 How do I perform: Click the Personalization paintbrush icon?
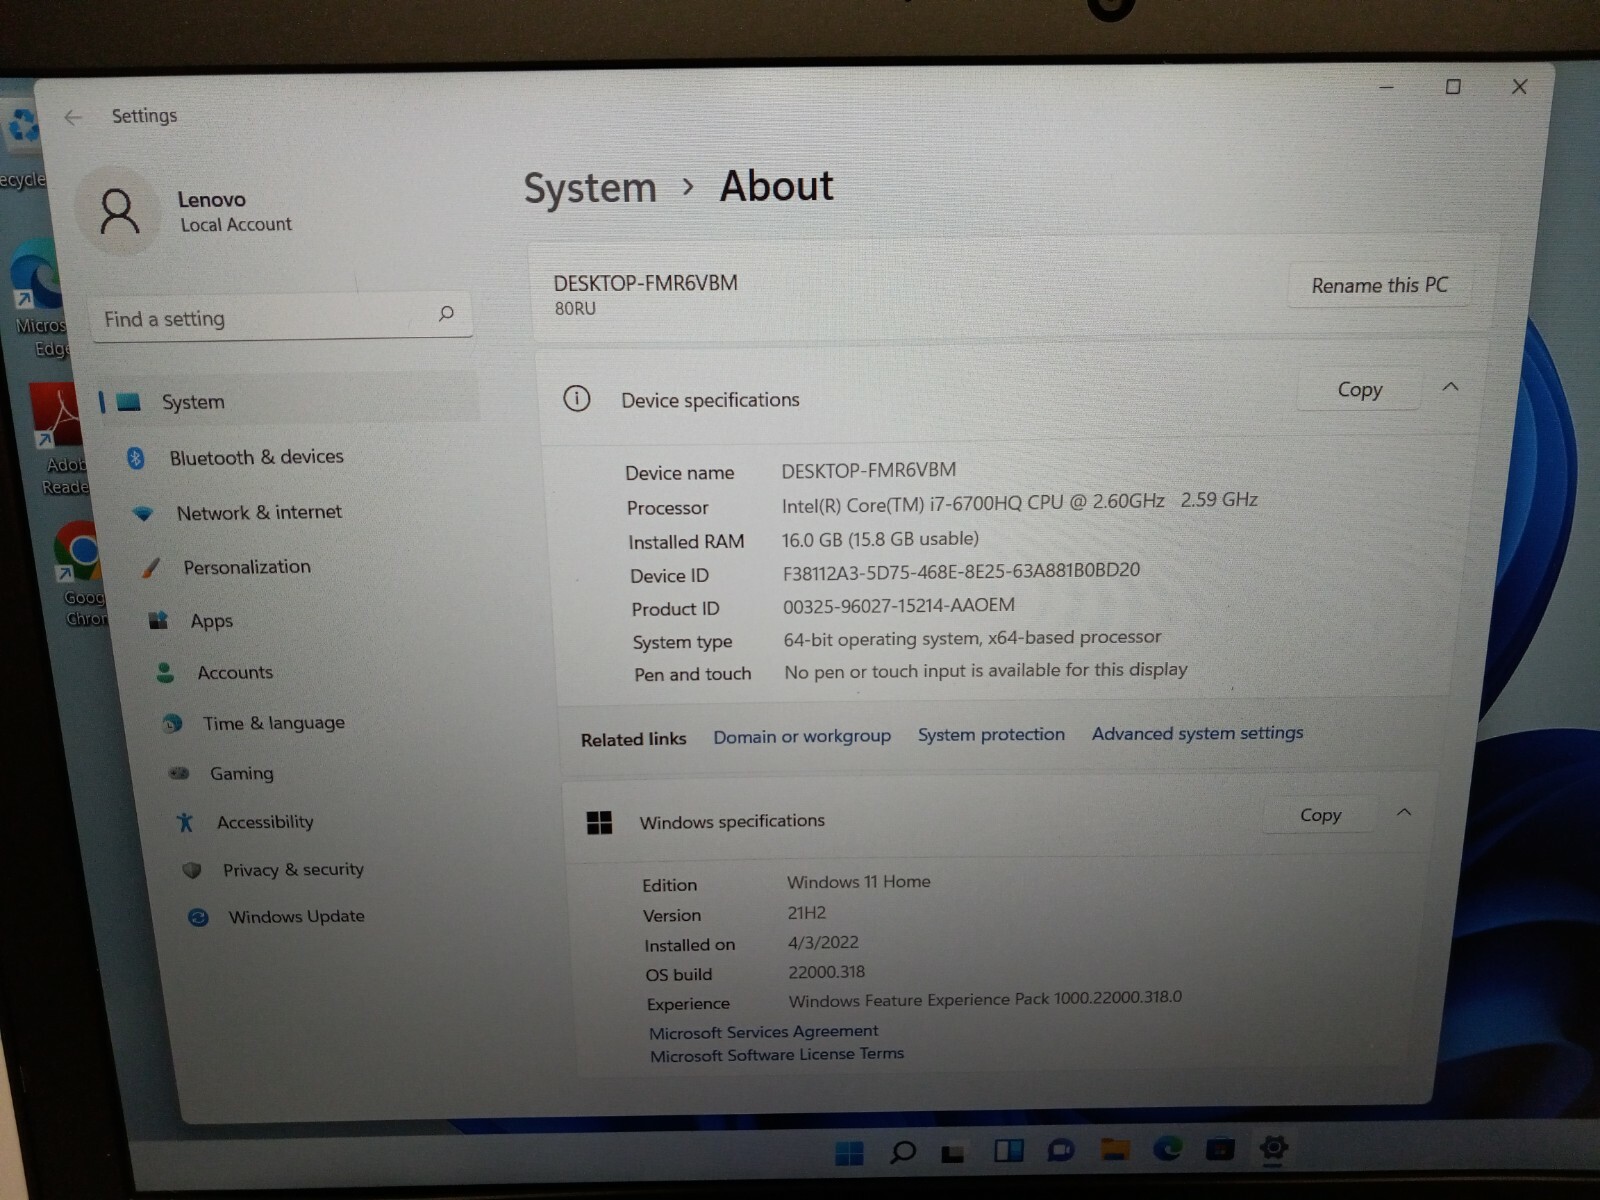[151, 568]
